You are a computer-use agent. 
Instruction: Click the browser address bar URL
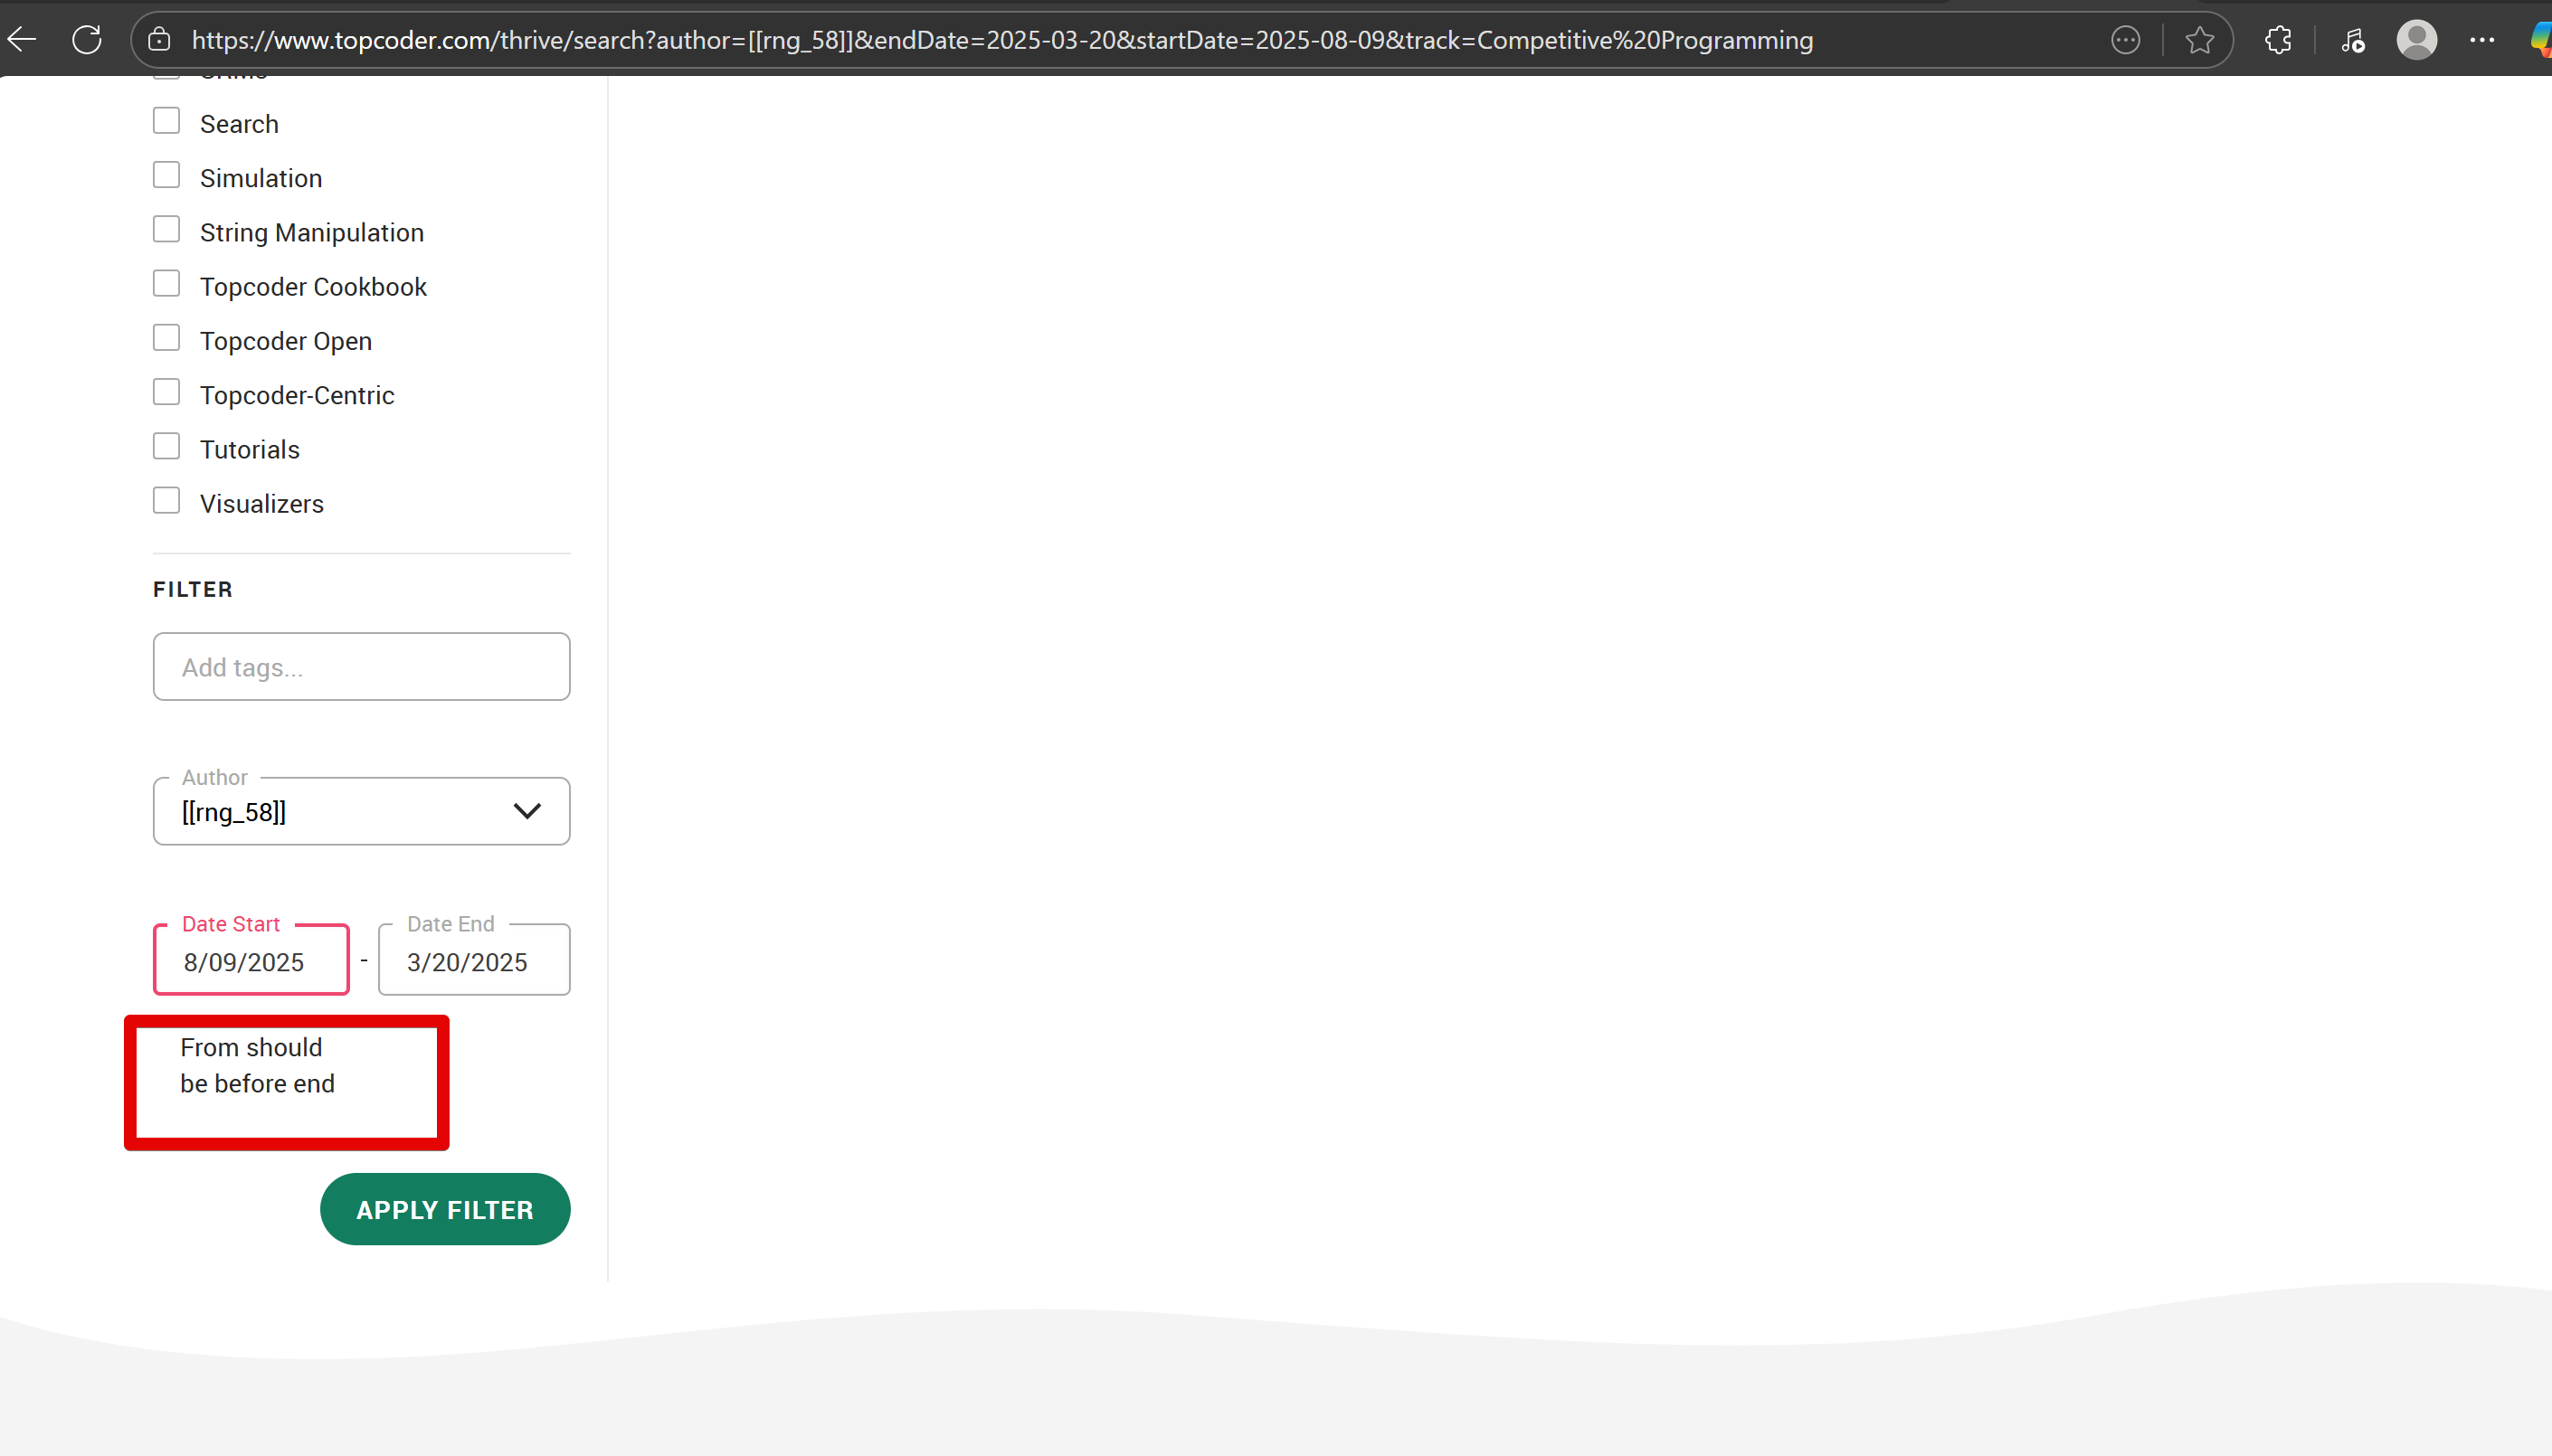pyautogui.click(x=1000, y=40)
